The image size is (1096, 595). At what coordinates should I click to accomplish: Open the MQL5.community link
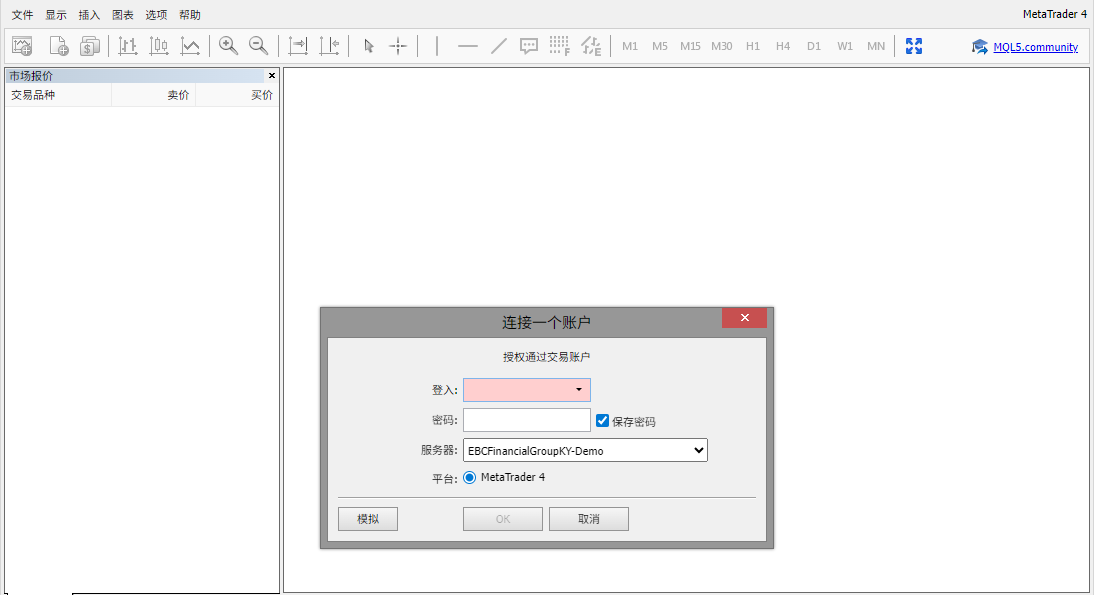(x=1035, y=47)
